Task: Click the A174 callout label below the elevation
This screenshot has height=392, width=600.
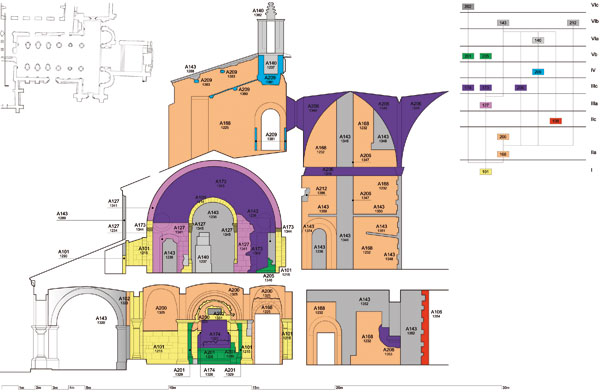Action: pyautogui.click(x=209, y=372)
